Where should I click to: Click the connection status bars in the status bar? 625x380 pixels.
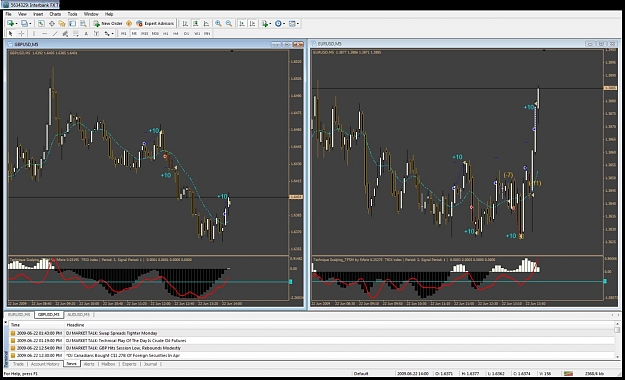pyautogui.click(x=568, y=374)
